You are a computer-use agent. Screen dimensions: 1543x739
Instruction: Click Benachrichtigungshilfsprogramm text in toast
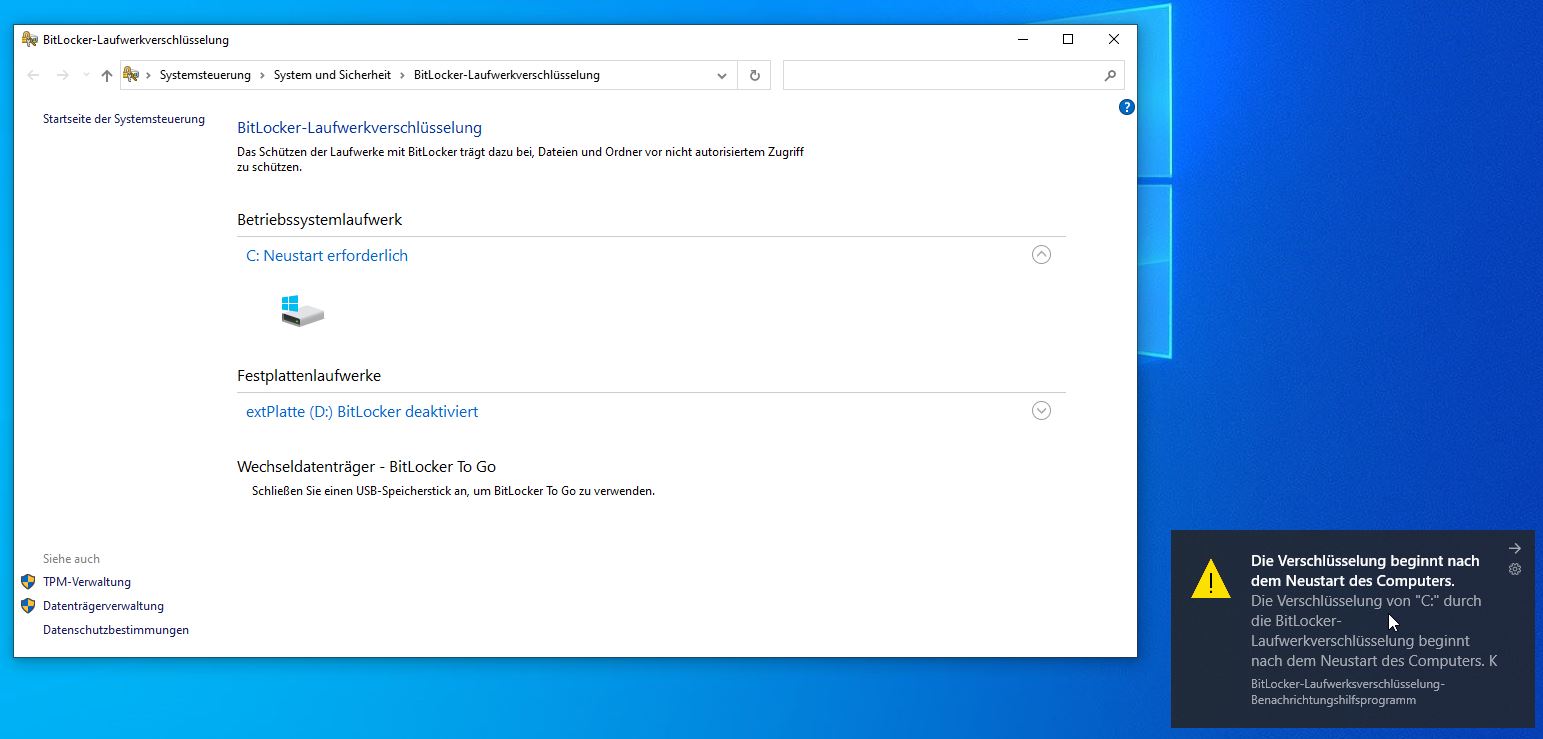pyautogui.click(x=1333, y=700)
